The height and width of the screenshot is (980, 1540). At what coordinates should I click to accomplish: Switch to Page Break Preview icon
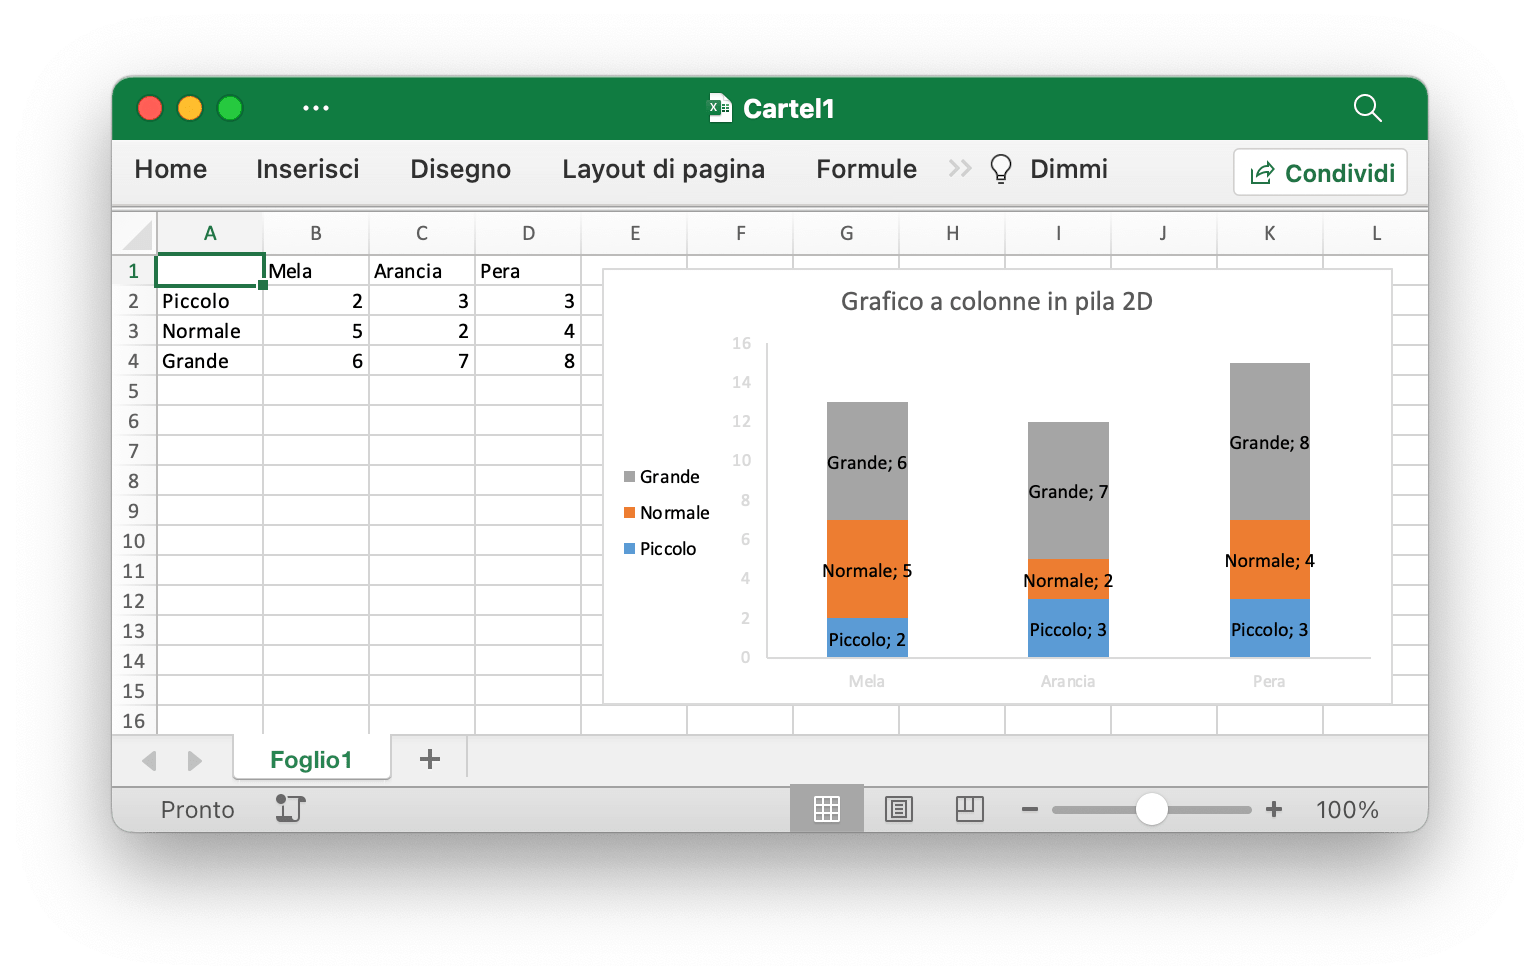(x=970, y=809)
